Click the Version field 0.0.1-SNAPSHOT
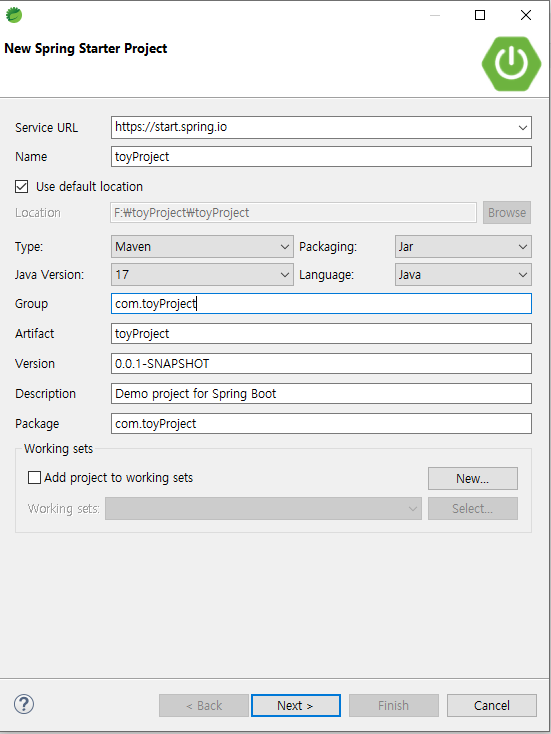 (321, 363)
